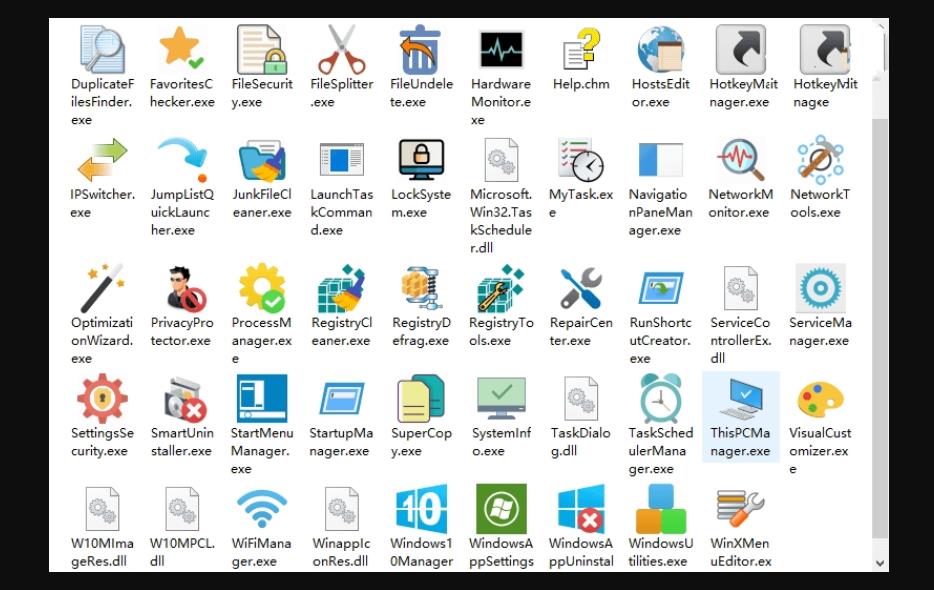Image resolution: width=934 pixels, height=590 pixels.
Task: Select the FileUndelete.exe recycle bin icon
Action: click(421, 49)
